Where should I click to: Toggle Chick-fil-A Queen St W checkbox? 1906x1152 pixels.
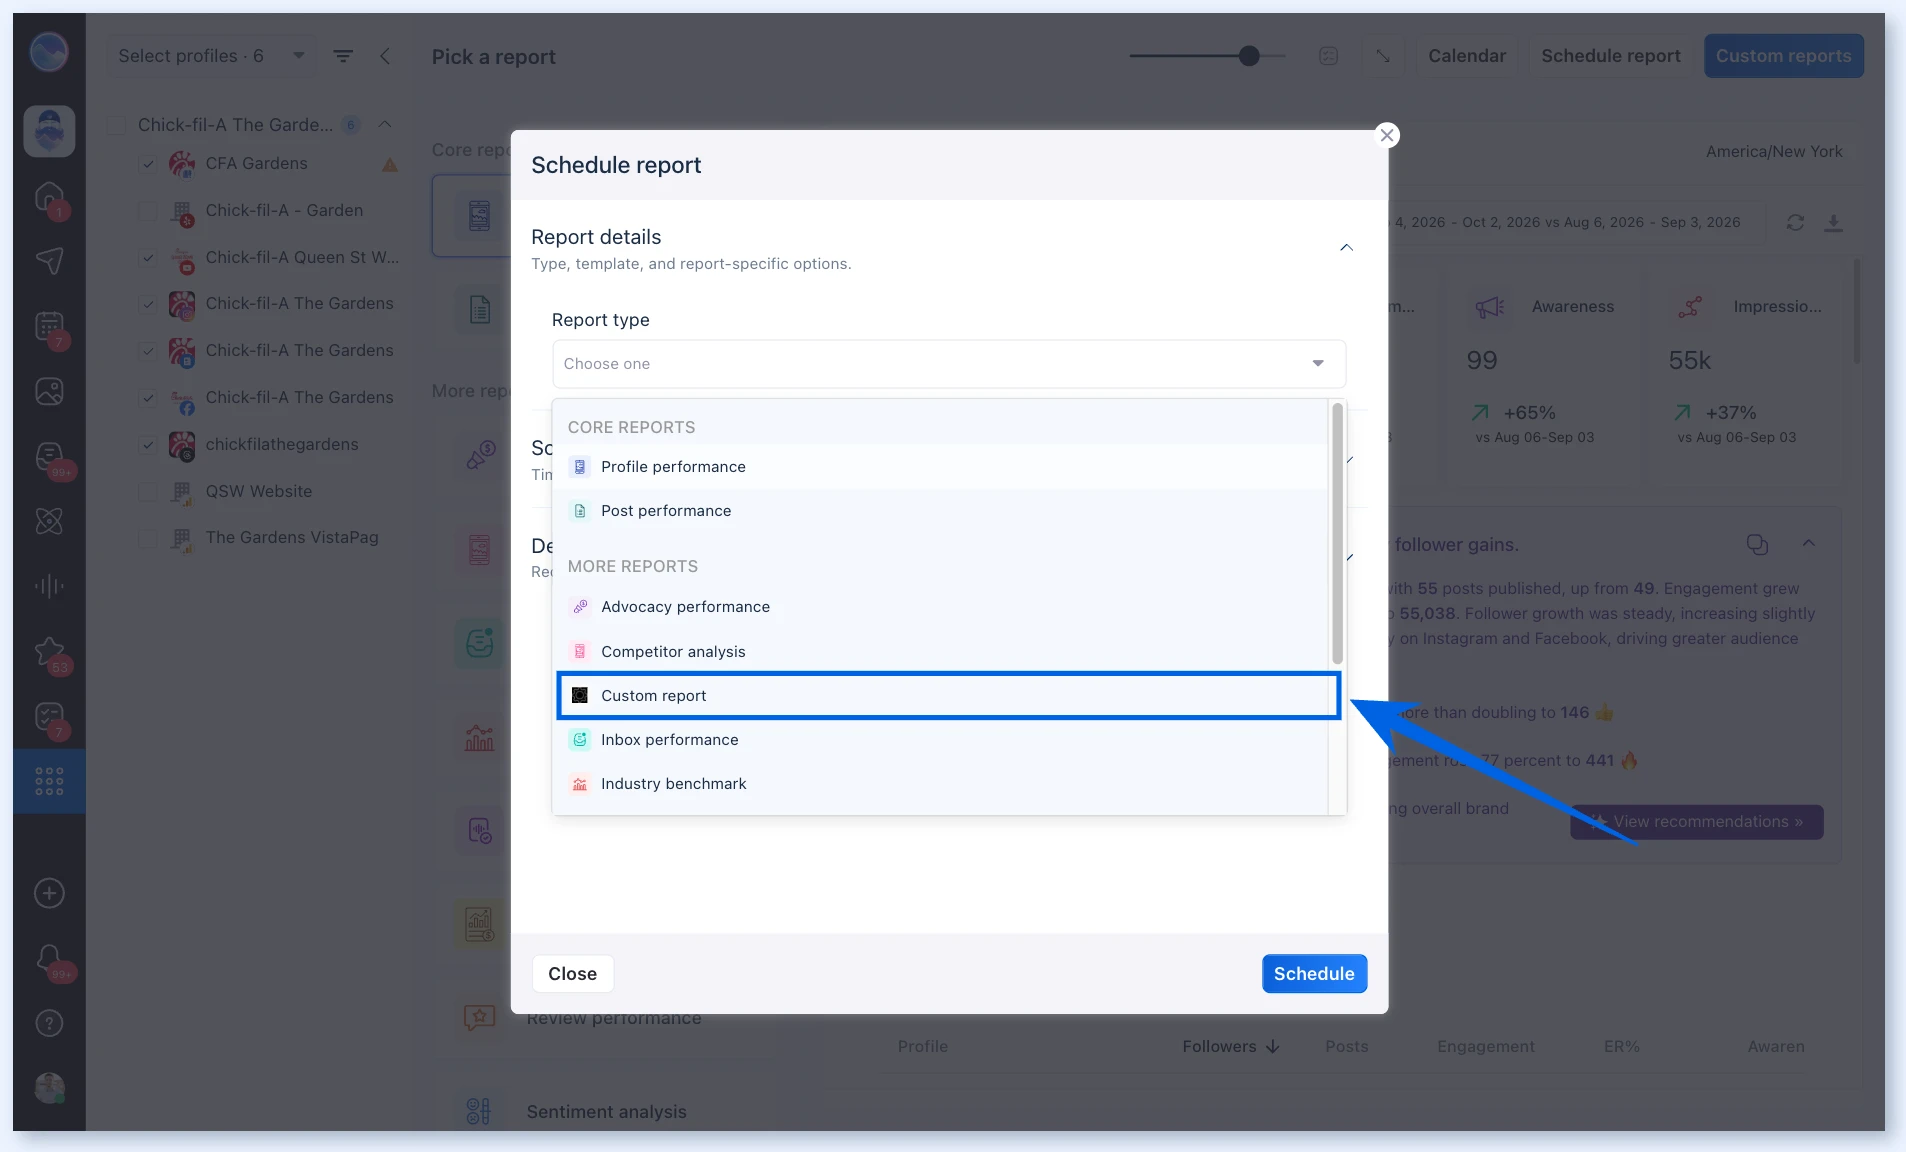click(148, 258)
